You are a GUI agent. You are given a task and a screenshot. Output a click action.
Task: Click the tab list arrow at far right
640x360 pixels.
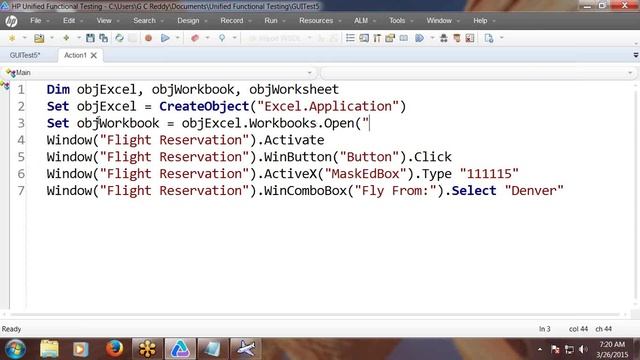click(636, 55)
